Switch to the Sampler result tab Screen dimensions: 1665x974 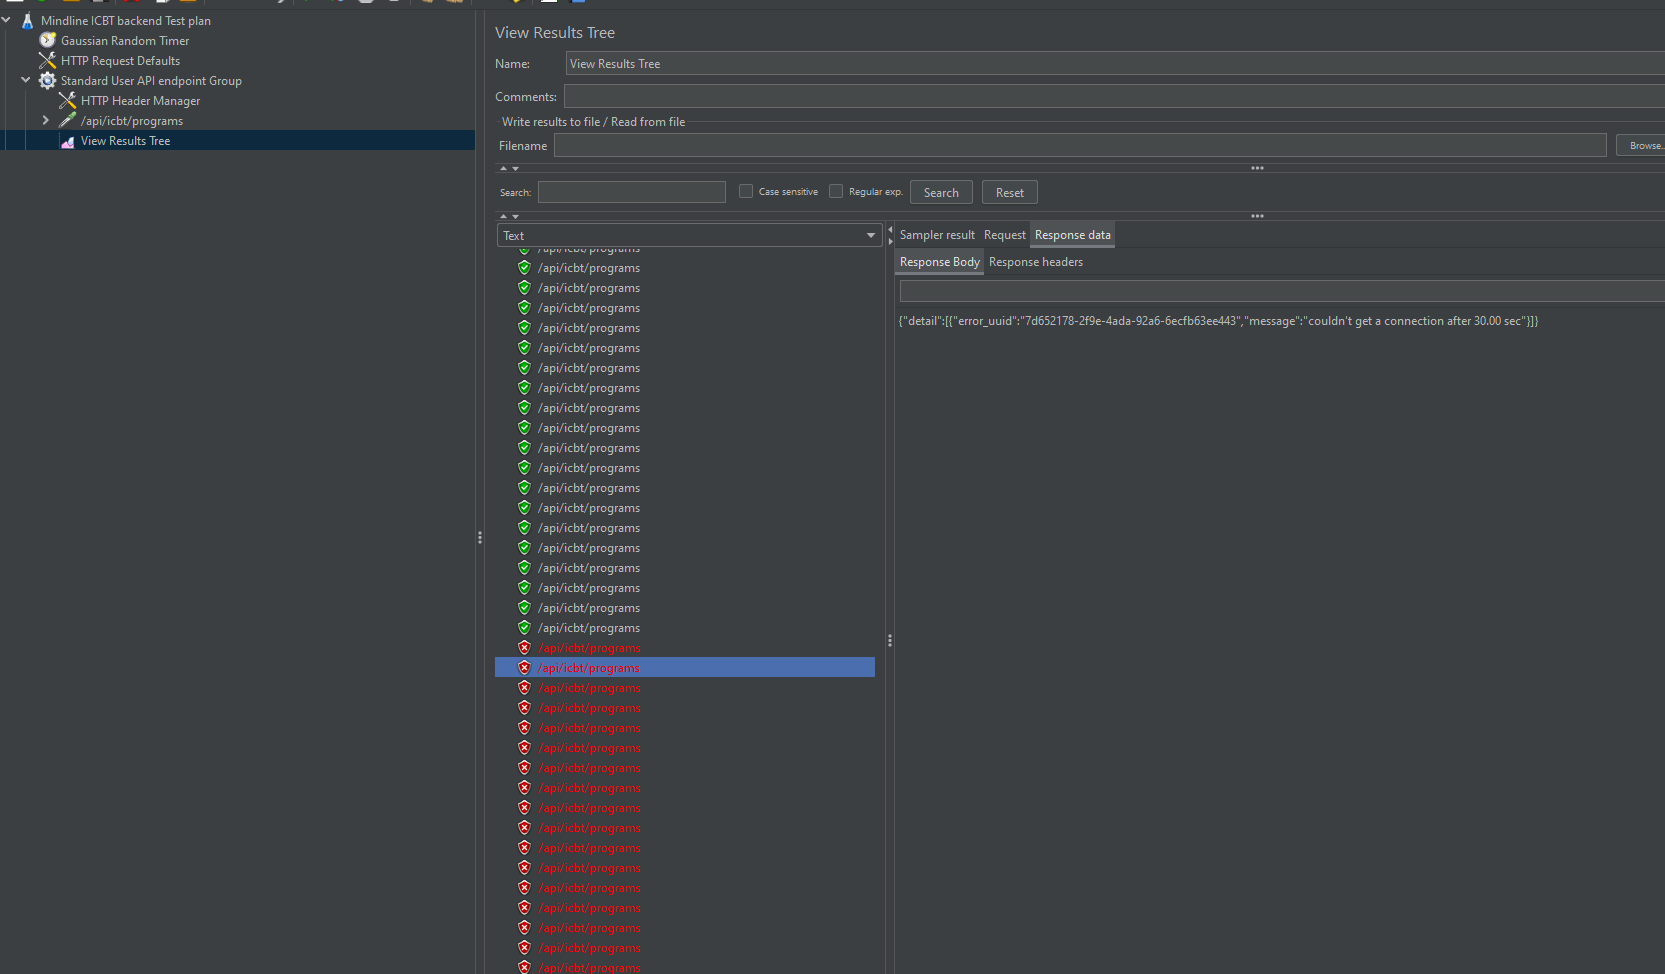pyautogui.click(x=937, y=235)
